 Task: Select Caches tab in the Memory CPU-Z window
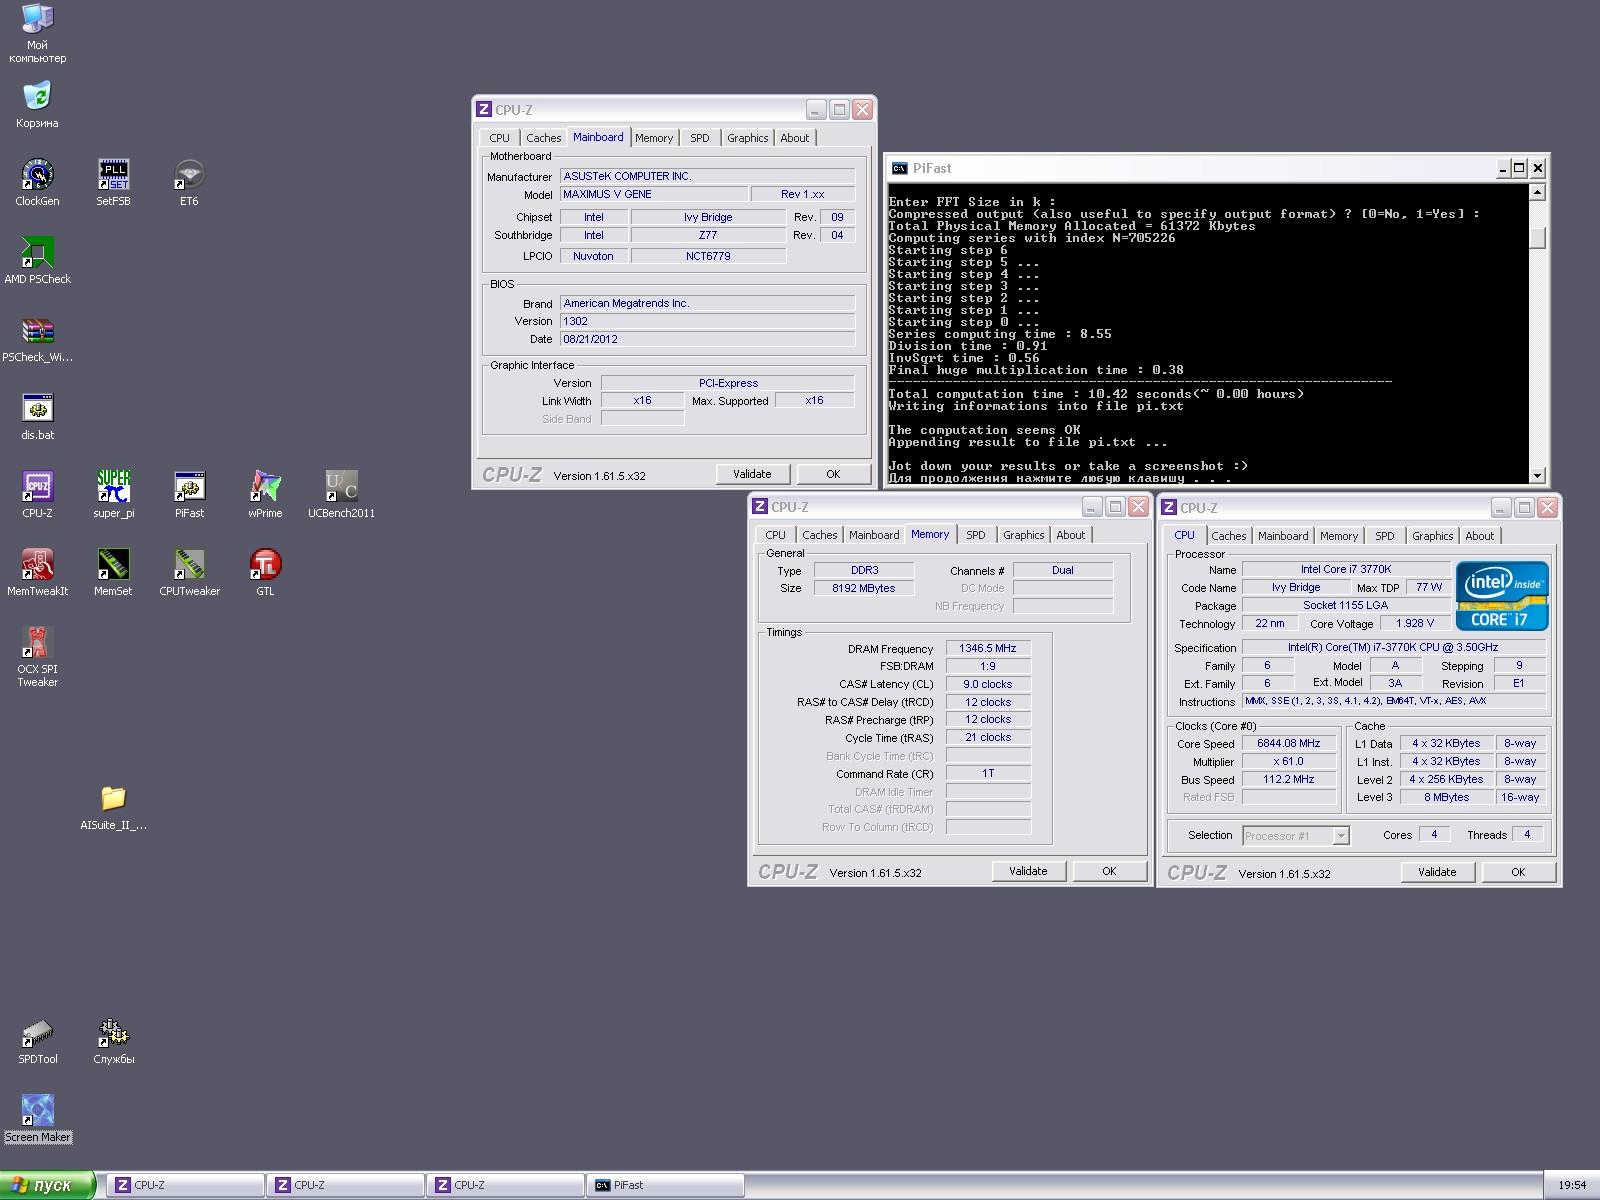pos(819,535)
